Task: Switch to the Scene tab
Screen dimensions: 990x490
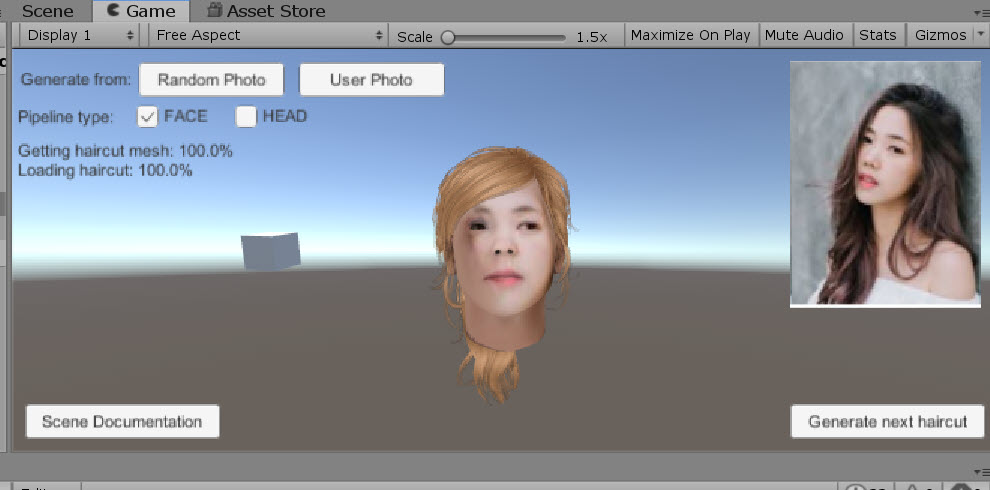Action: pyautogui.click(x=47, y=12)
